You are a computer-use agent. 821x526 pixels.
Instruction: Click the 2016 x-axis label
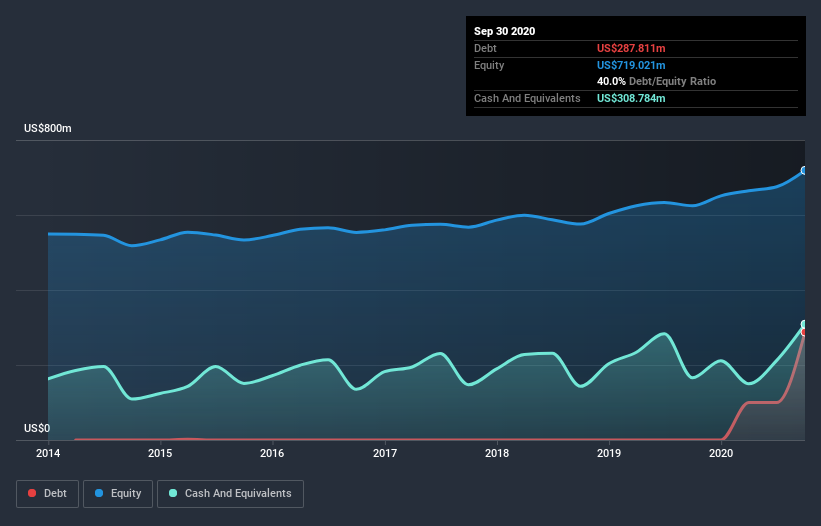click(x=272, y=453)
